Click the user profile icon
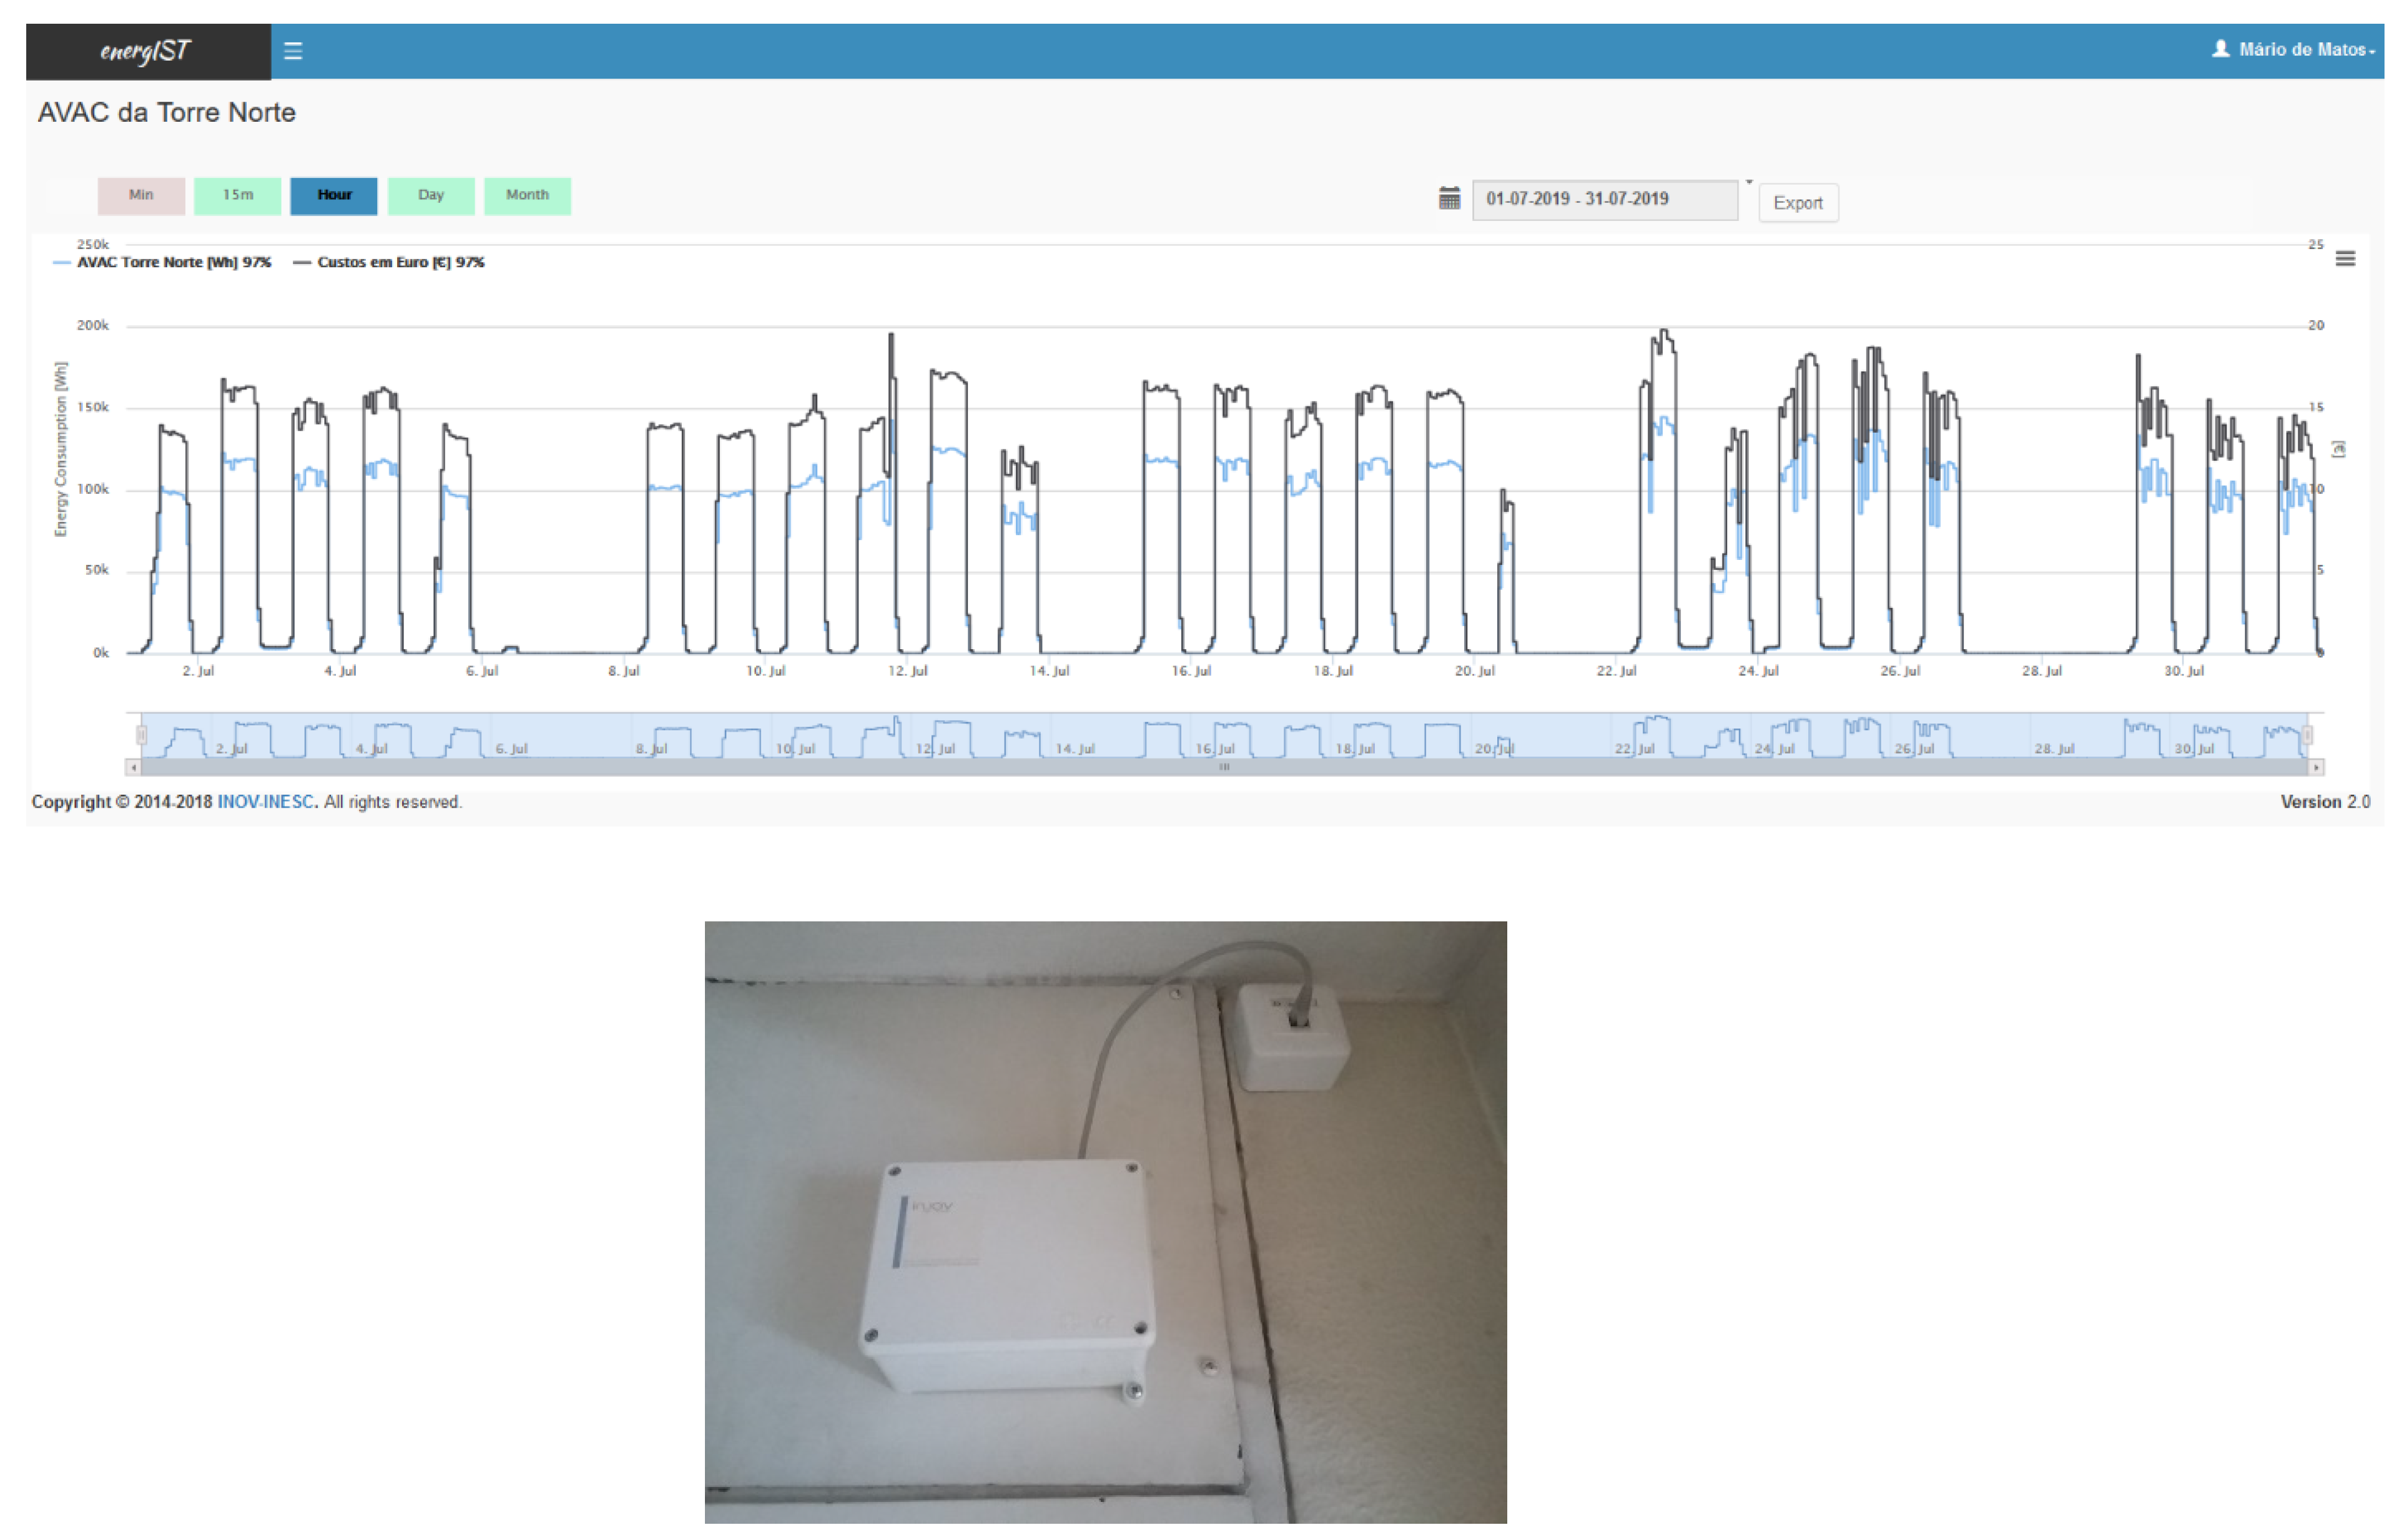 click(x=2220, y=49)
